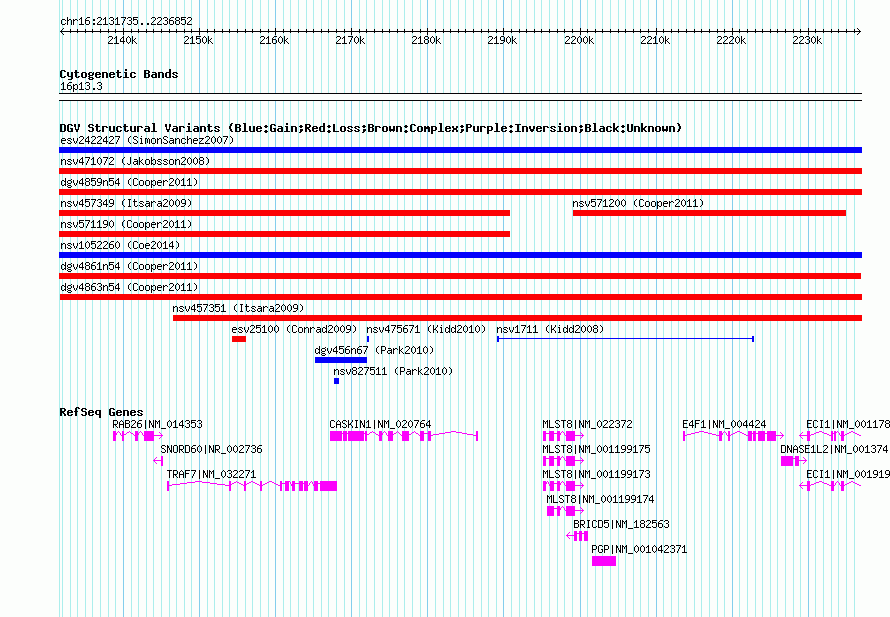890x617 pixels.
Task: Click the small red esv25100 loss bar
Action: coord(239,339)
